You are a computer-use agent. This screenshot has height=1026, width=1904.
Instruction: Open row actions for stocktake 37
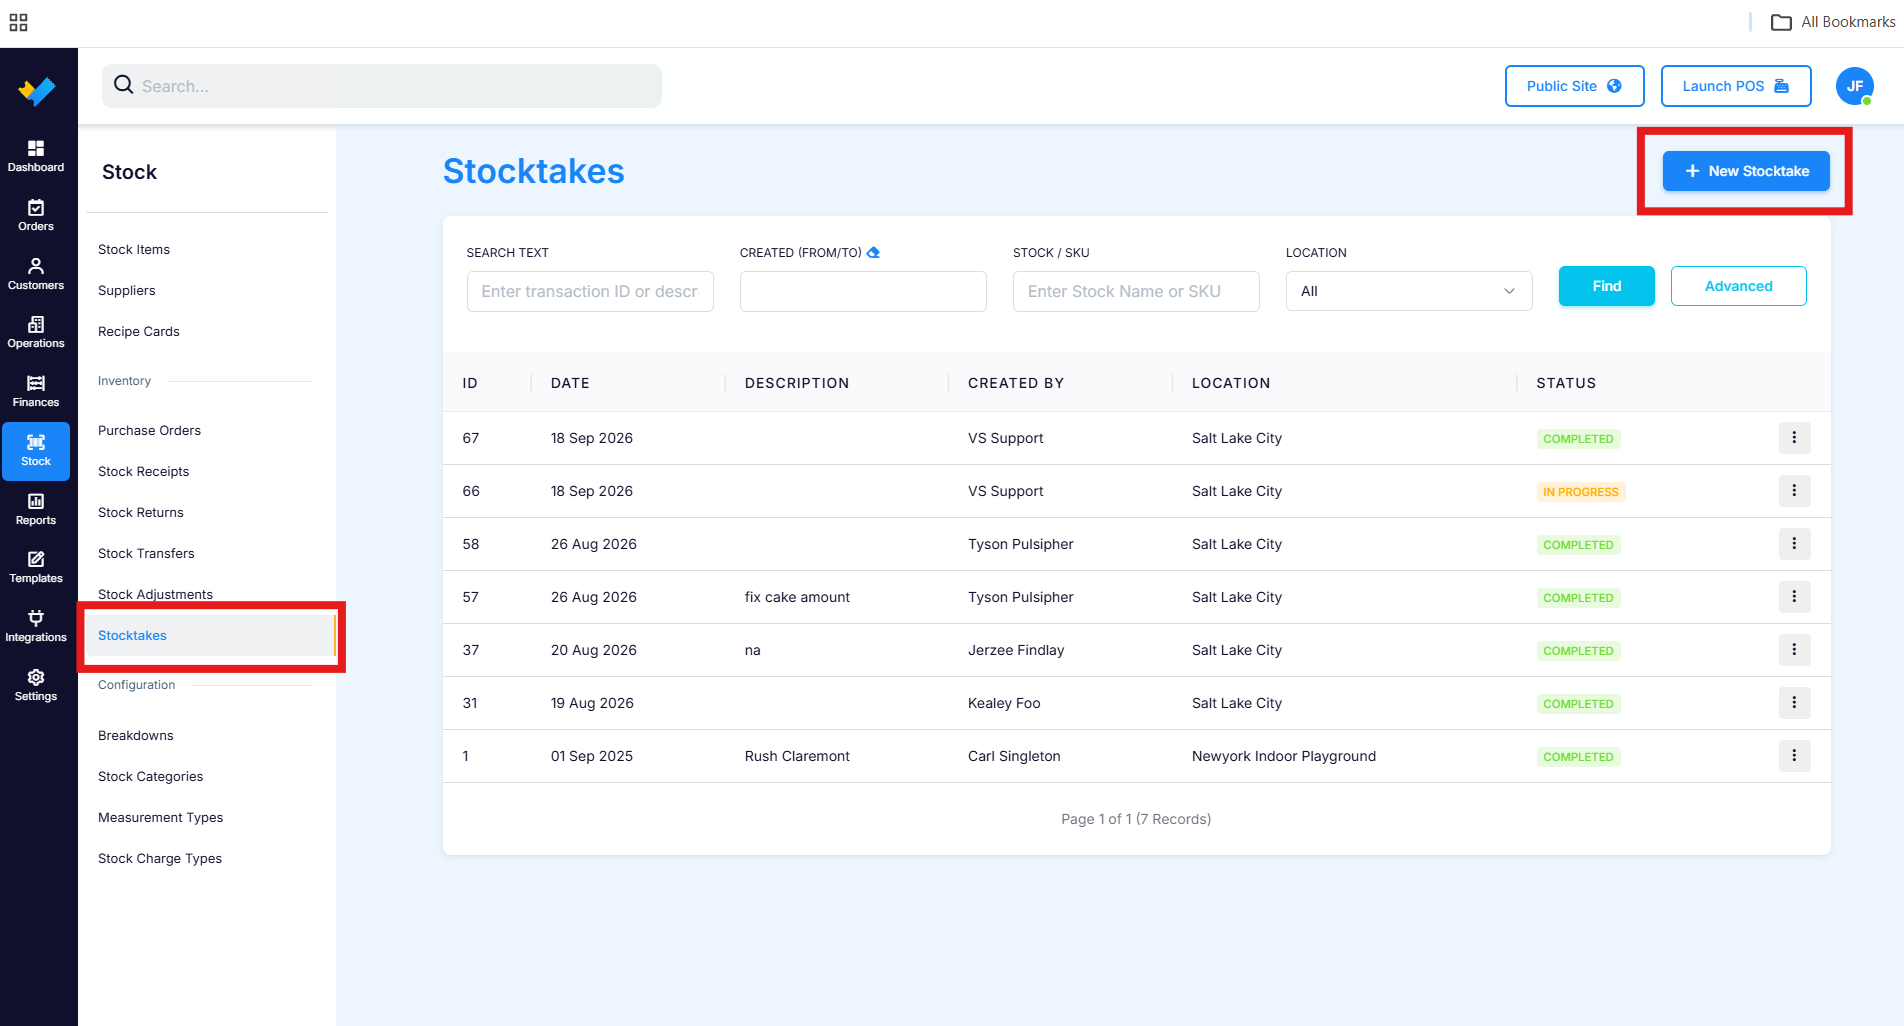1794,650
